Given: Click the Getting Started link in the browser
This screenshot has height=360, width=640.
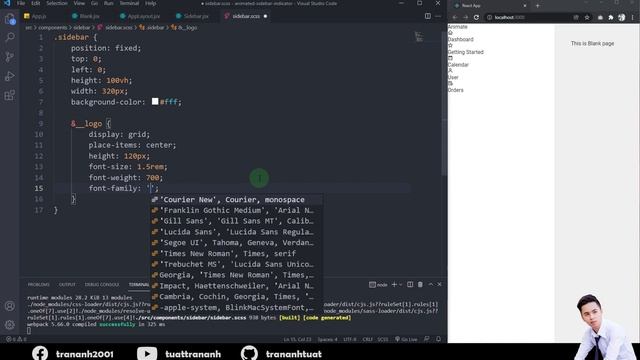Looking at the screenshot, I should pyautogui.click(x=466, y=52).
